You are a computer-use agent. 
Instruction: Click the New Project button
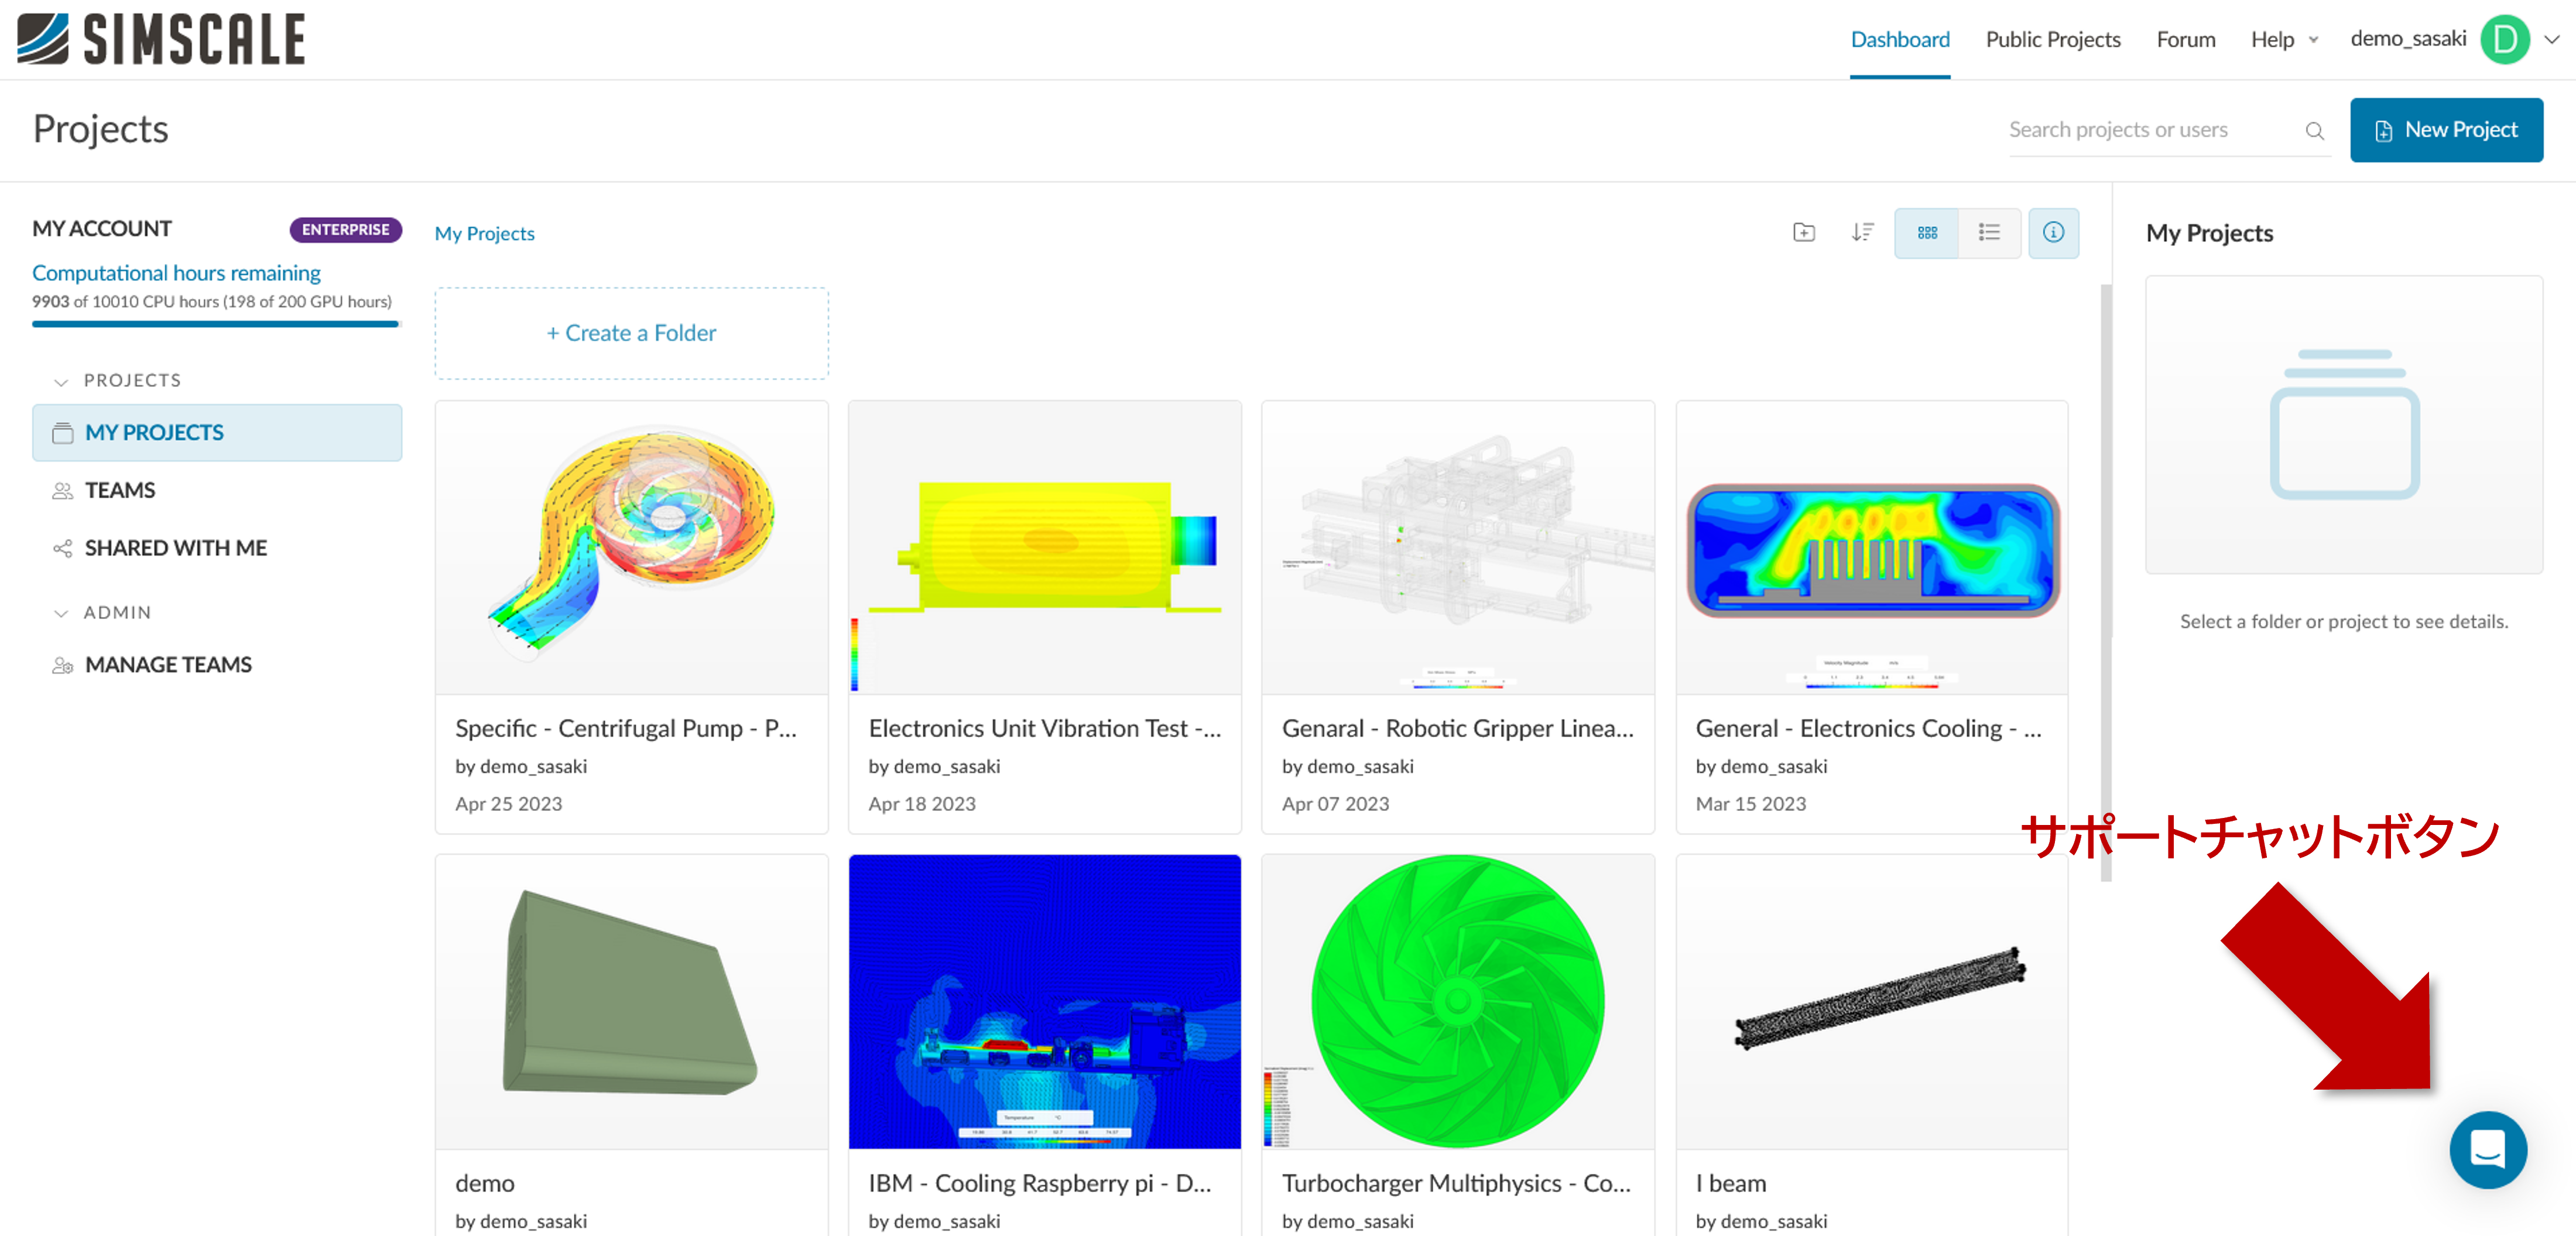(2446, 129)
